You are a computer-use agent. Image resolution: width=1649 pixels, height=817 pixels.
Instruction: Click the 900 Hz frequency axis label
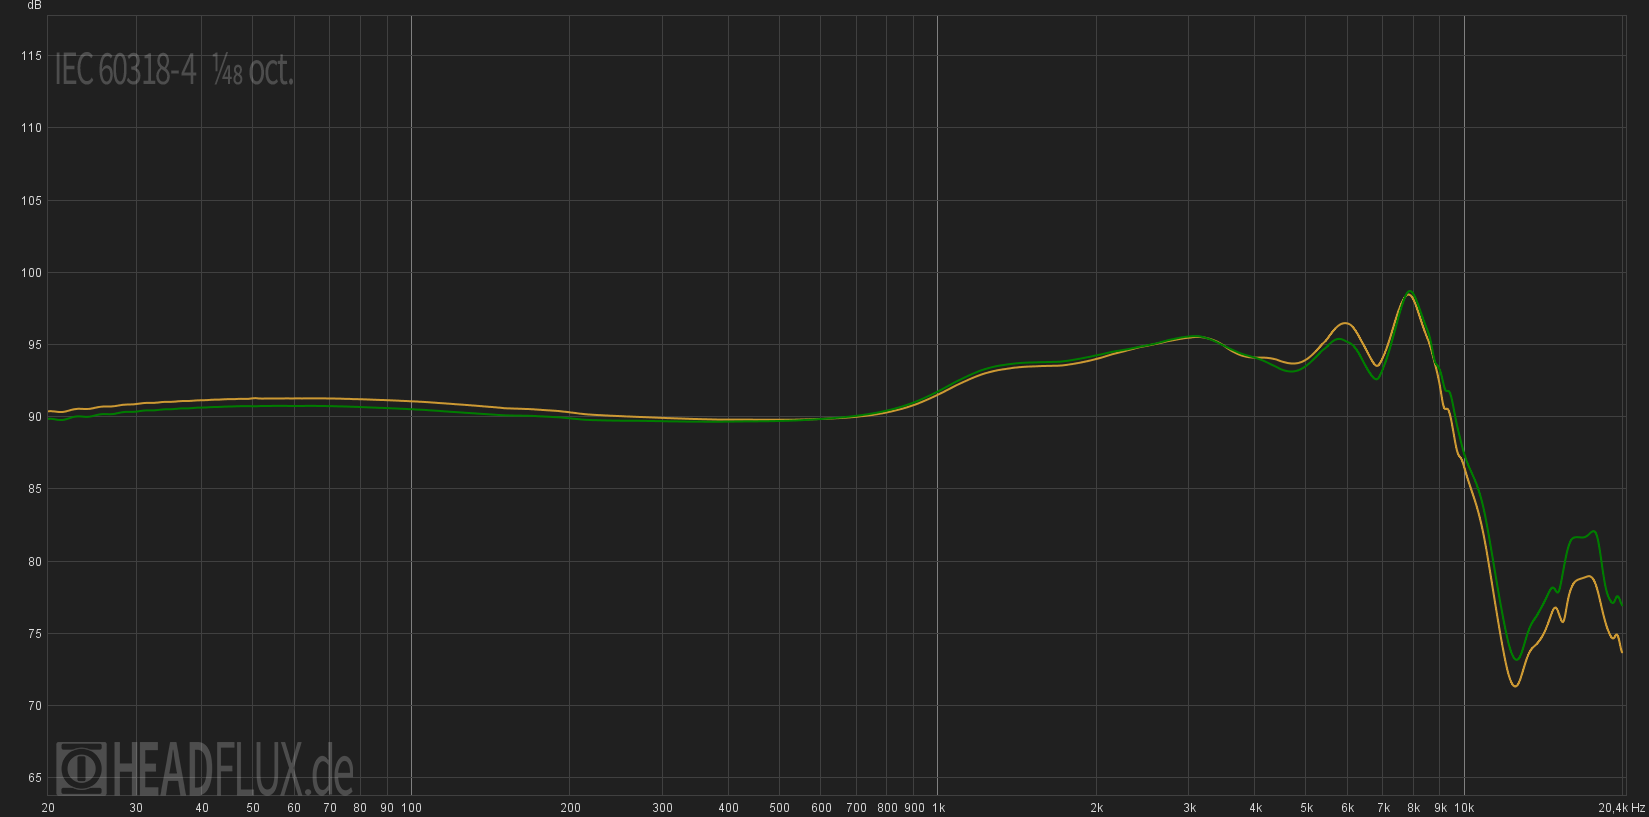tap(914, 808)
